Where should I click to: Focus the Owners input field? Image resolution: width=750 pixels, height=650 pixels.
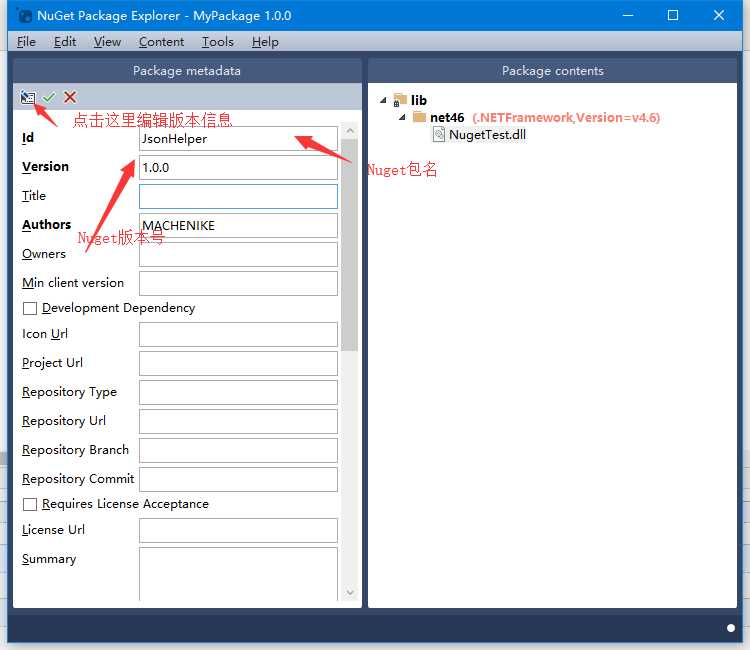click(238, 254)
